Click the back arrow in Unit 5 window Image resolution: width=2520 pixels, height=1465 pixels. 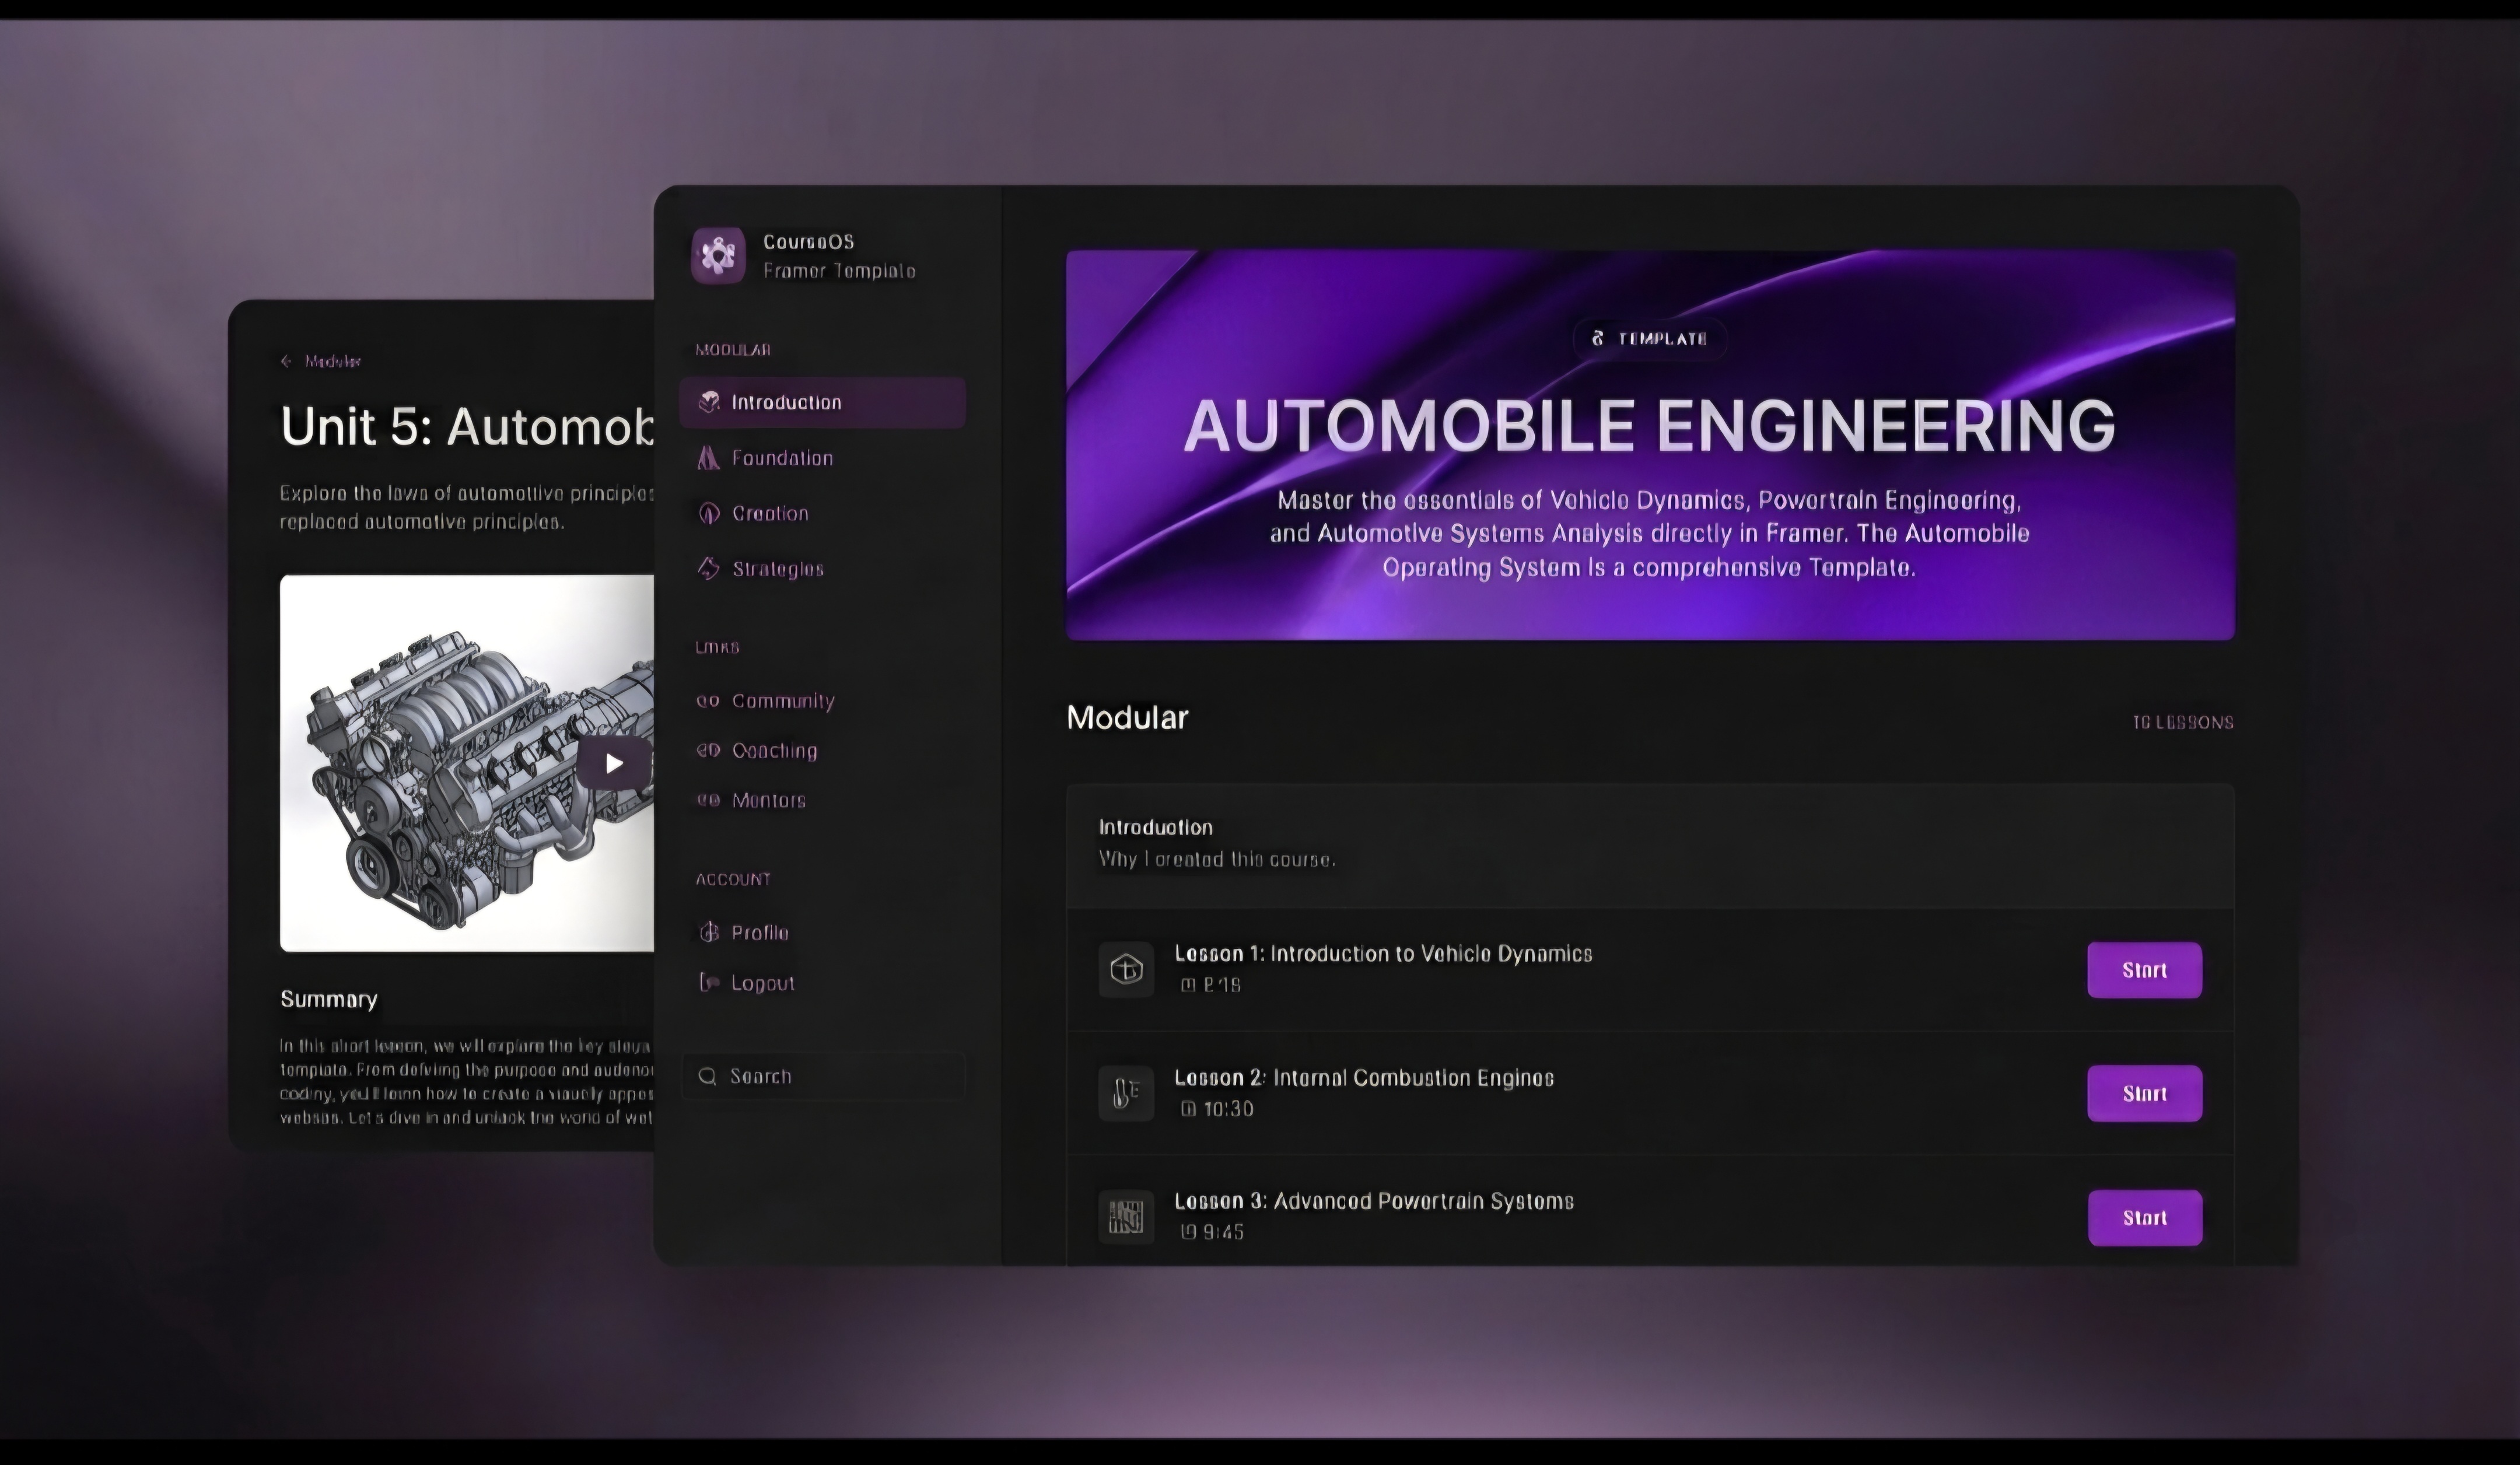pyautogui.click(x=287, y=361)
